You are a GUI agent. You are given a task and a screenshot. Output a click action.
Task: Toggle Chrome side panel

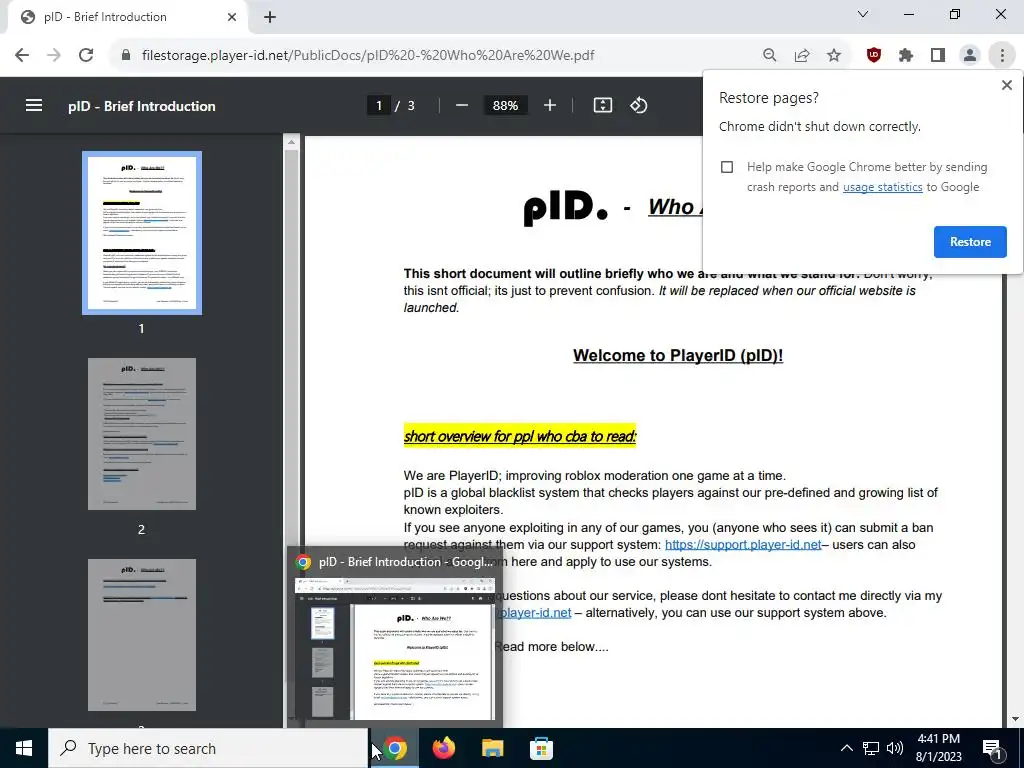tap(938, 56)
